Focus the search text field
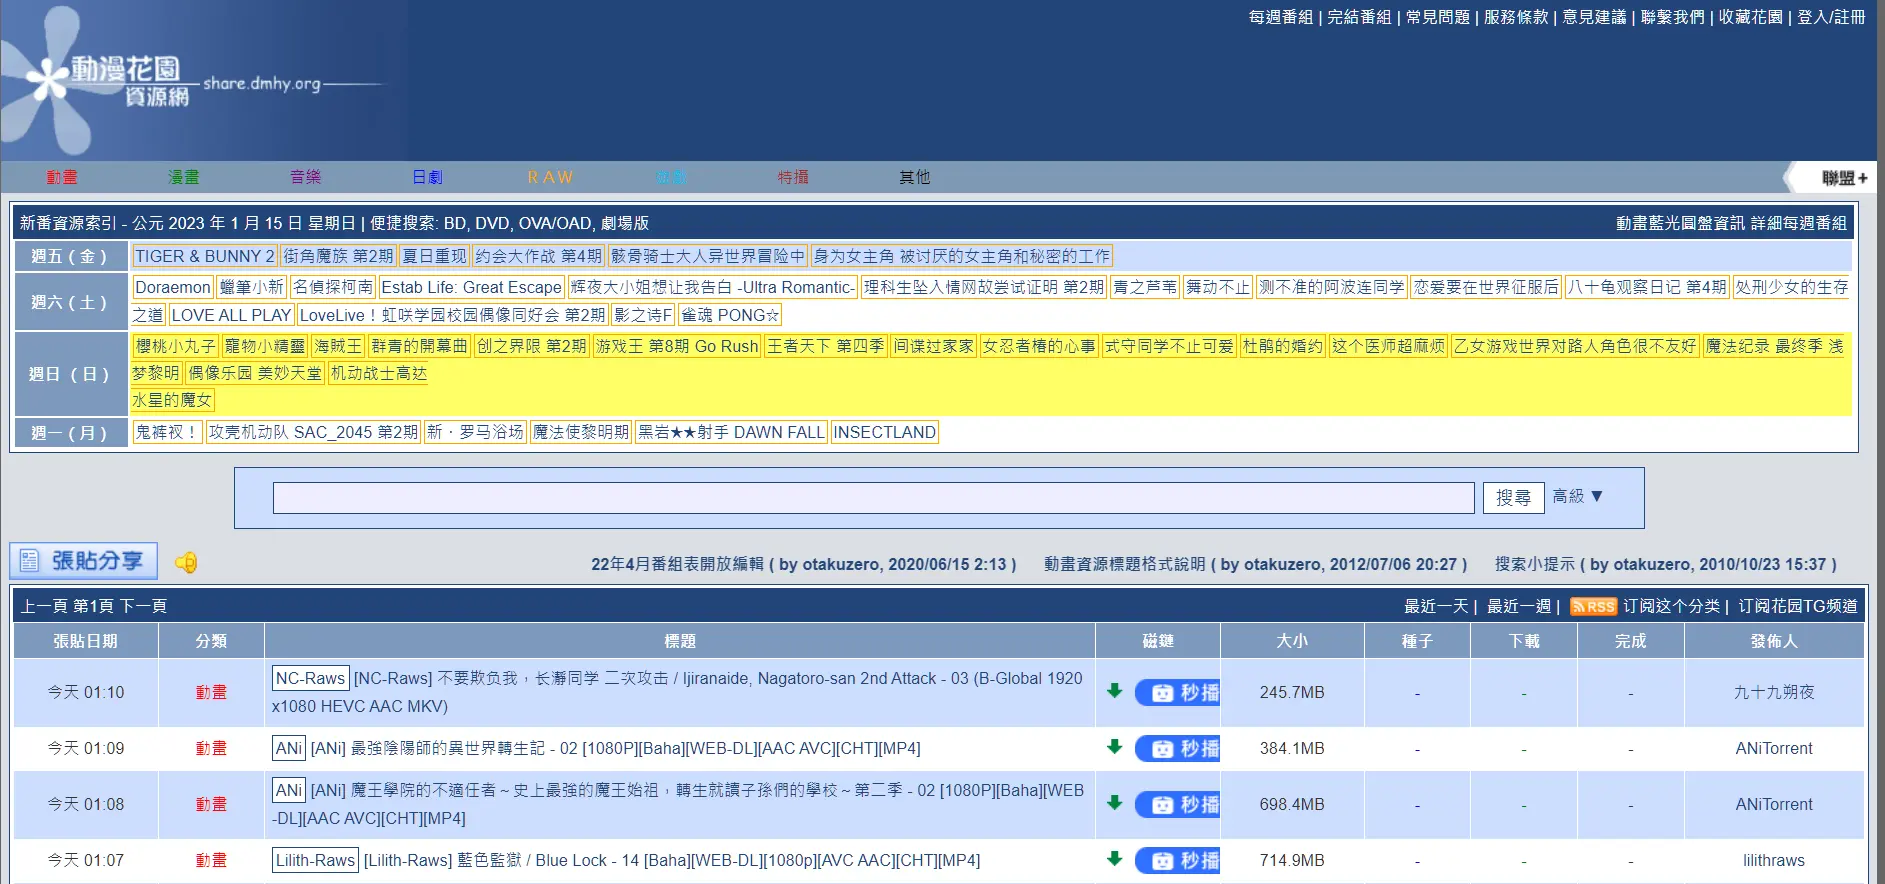The width and height of the screenshot is (1885, 884). [x=873, y=498]
